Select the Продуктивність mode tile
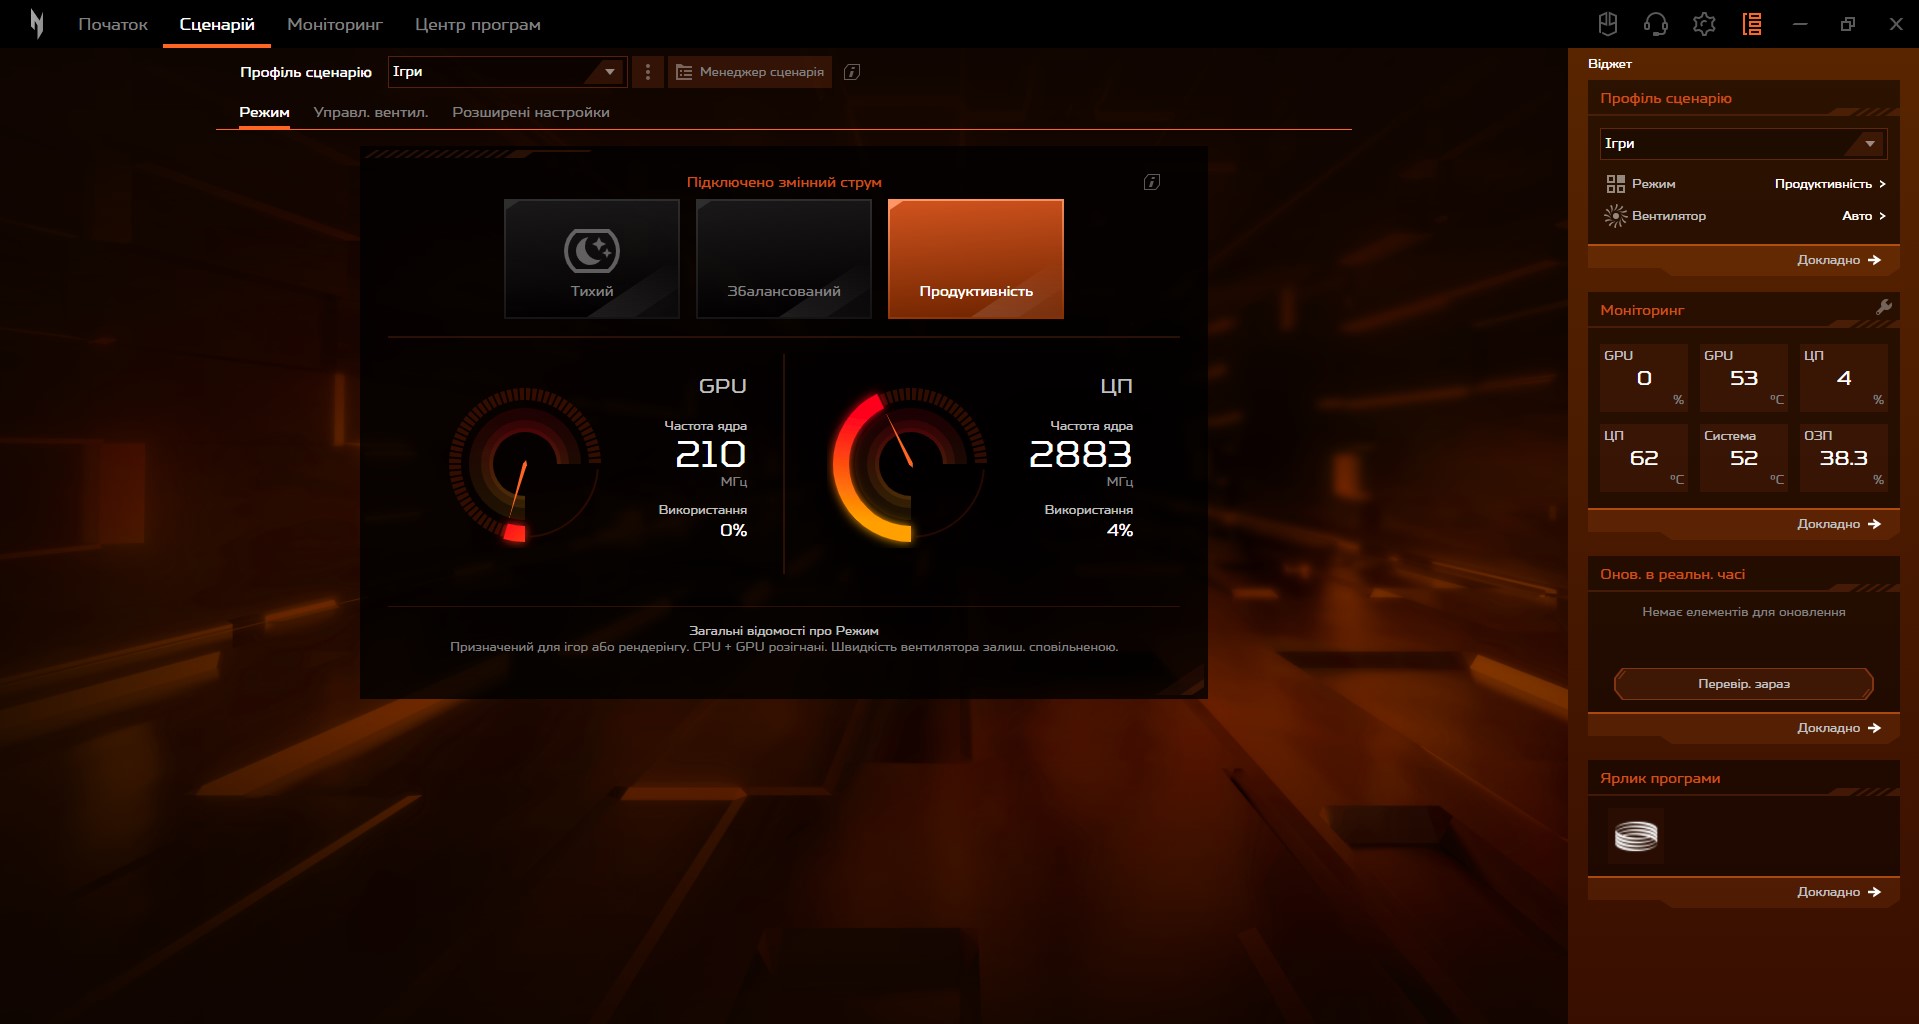Image resolution: width=1919 pixels, height=1024 pixels. (x=976, y=259)
